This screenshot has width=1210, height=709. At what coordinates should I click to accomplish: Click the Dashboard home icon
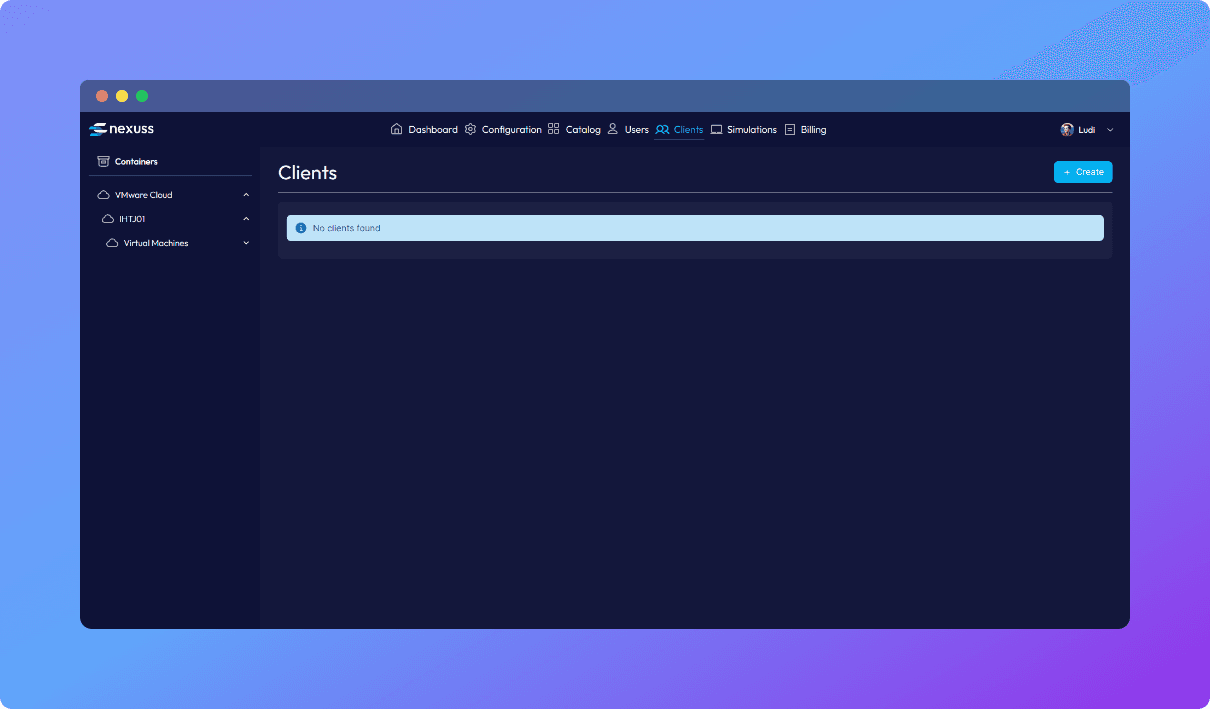point(397,129)
